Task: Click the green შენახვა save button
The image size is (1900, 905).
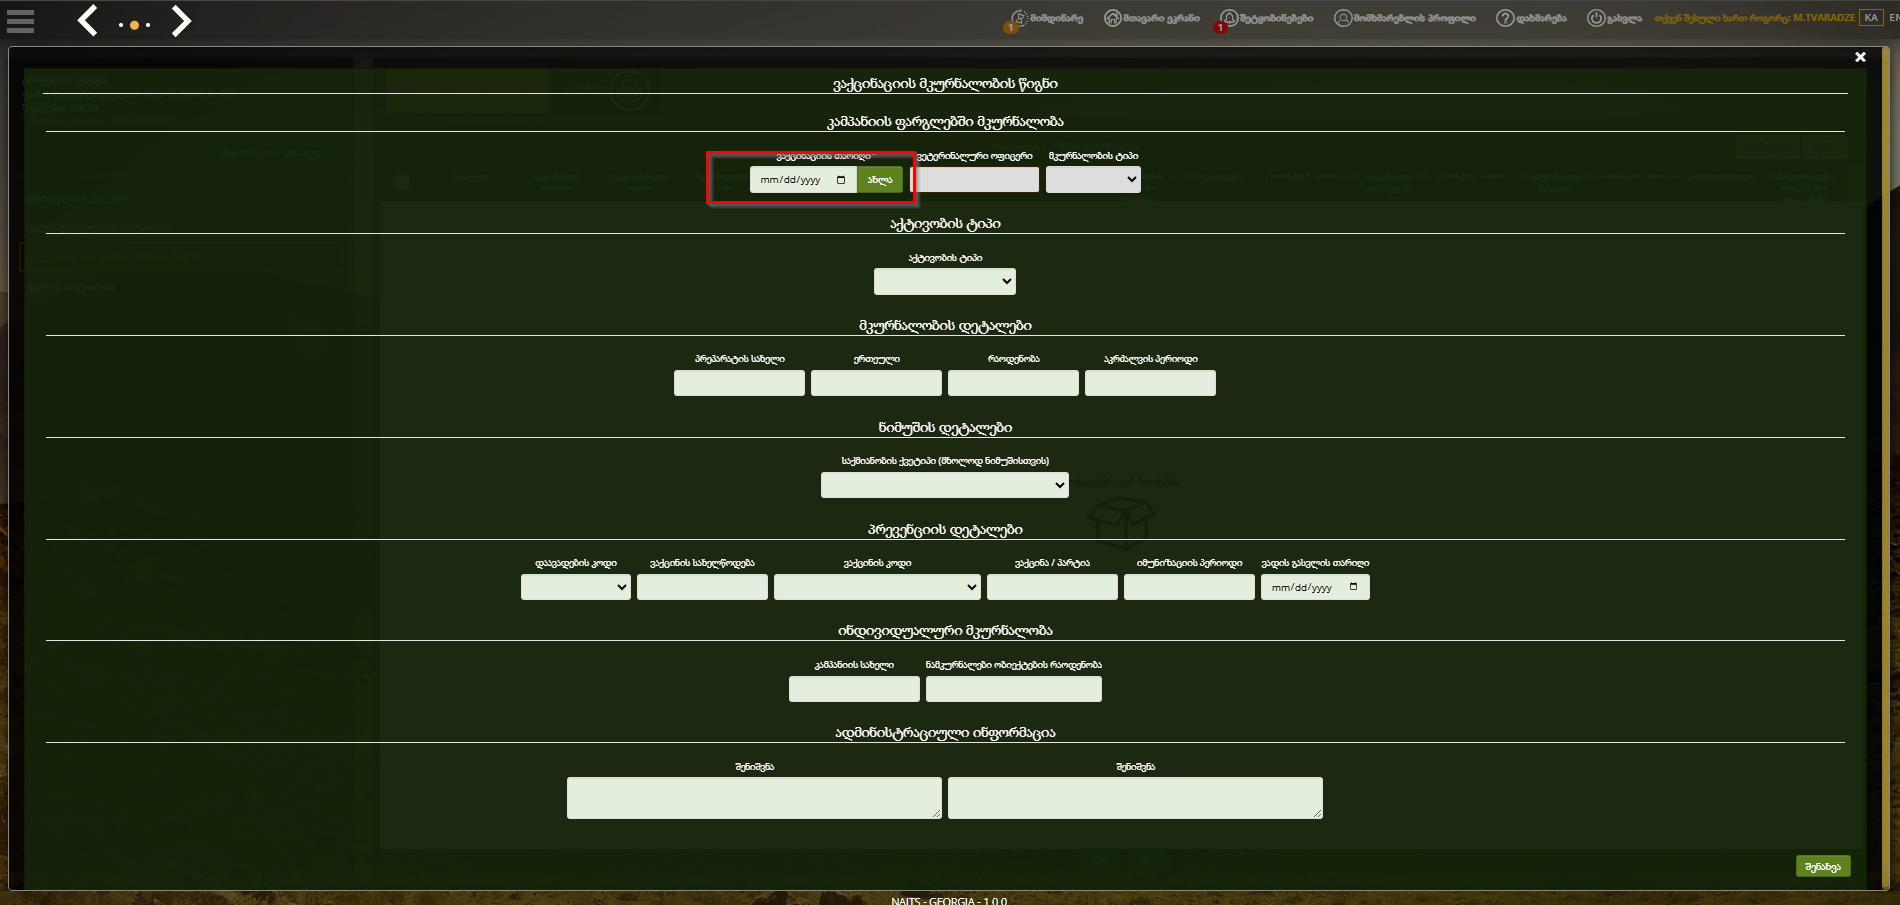Action: 1823,866
